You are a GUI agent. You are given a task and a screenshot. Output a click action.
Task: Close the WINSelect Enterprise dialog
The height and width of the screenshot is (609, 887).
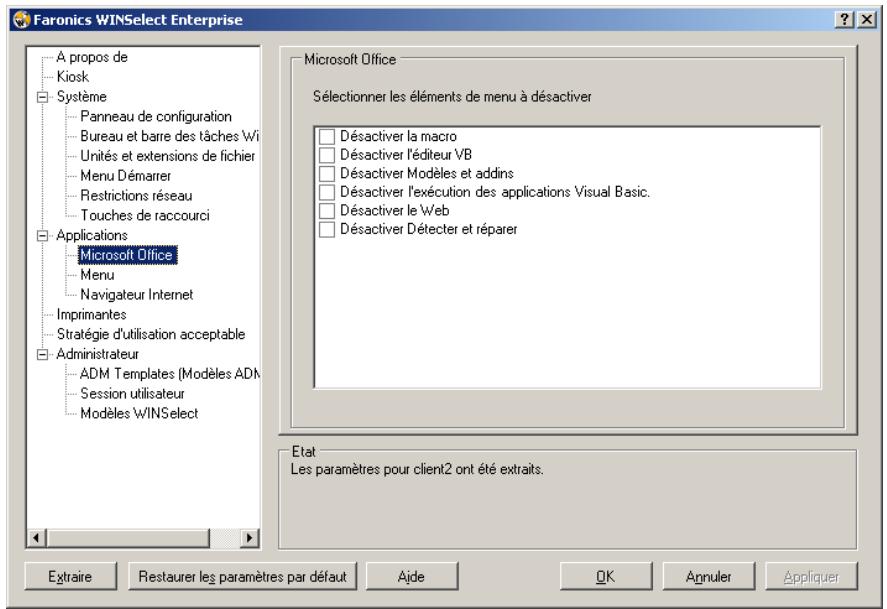tap(866, 20)
